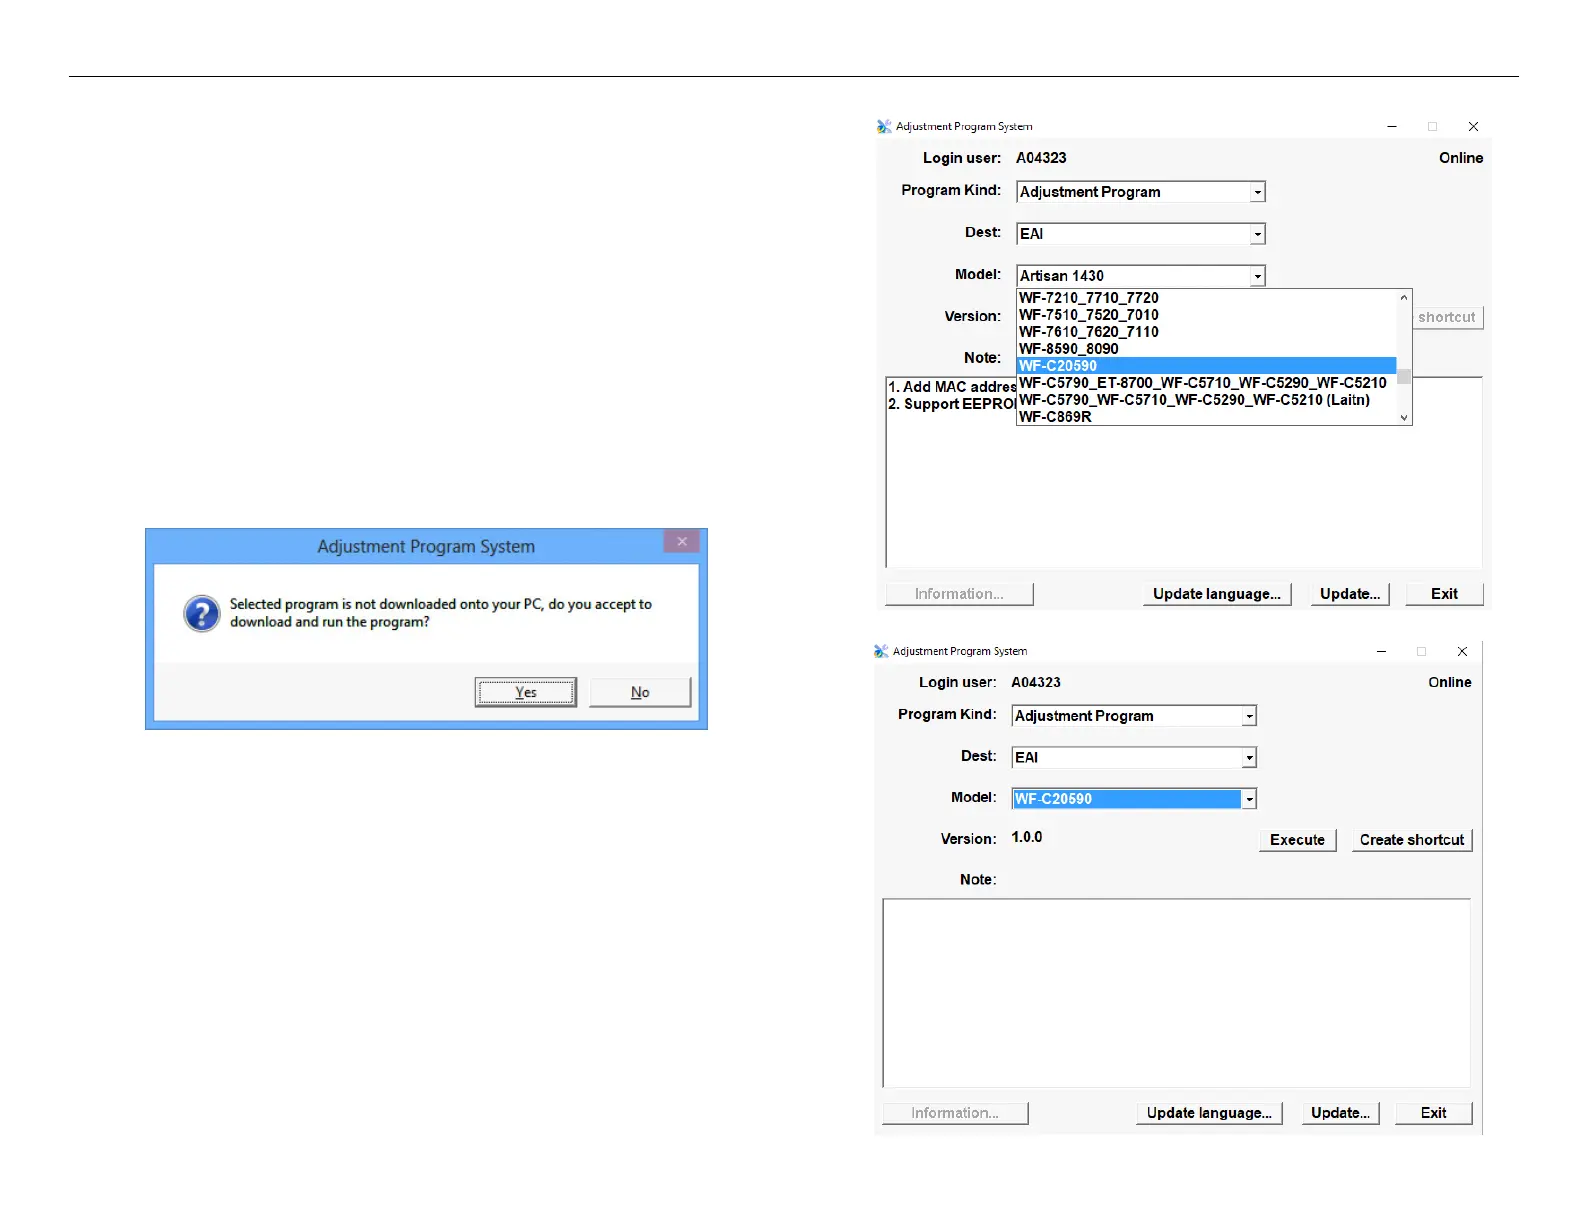Click the upper window's app title icon
The height and width of the screenshot is (1224, 1584).
coord(884,127)
